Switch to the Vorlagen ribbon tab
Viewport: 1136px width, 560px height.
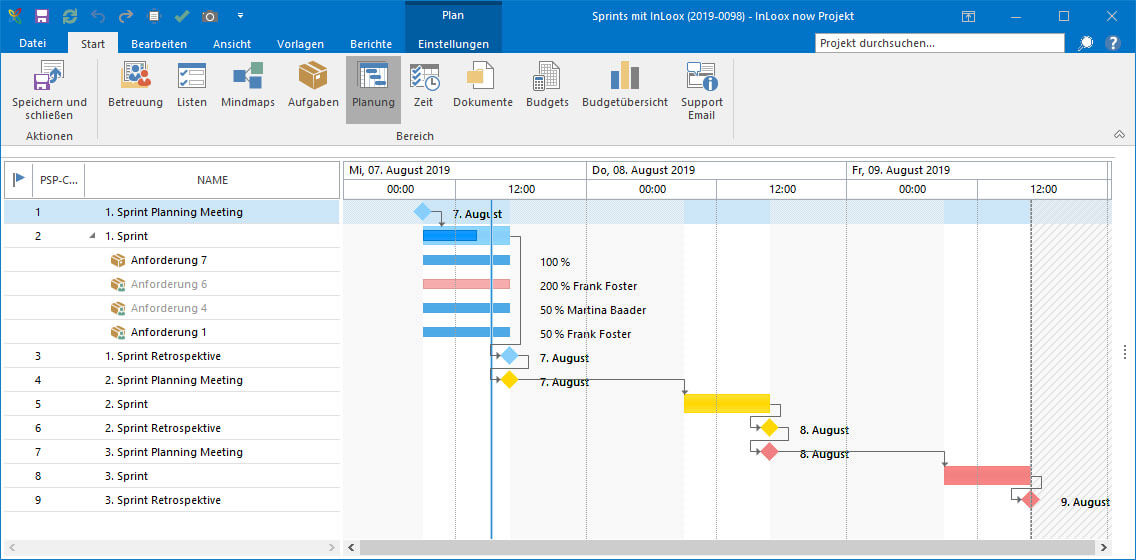click(300, 43)
